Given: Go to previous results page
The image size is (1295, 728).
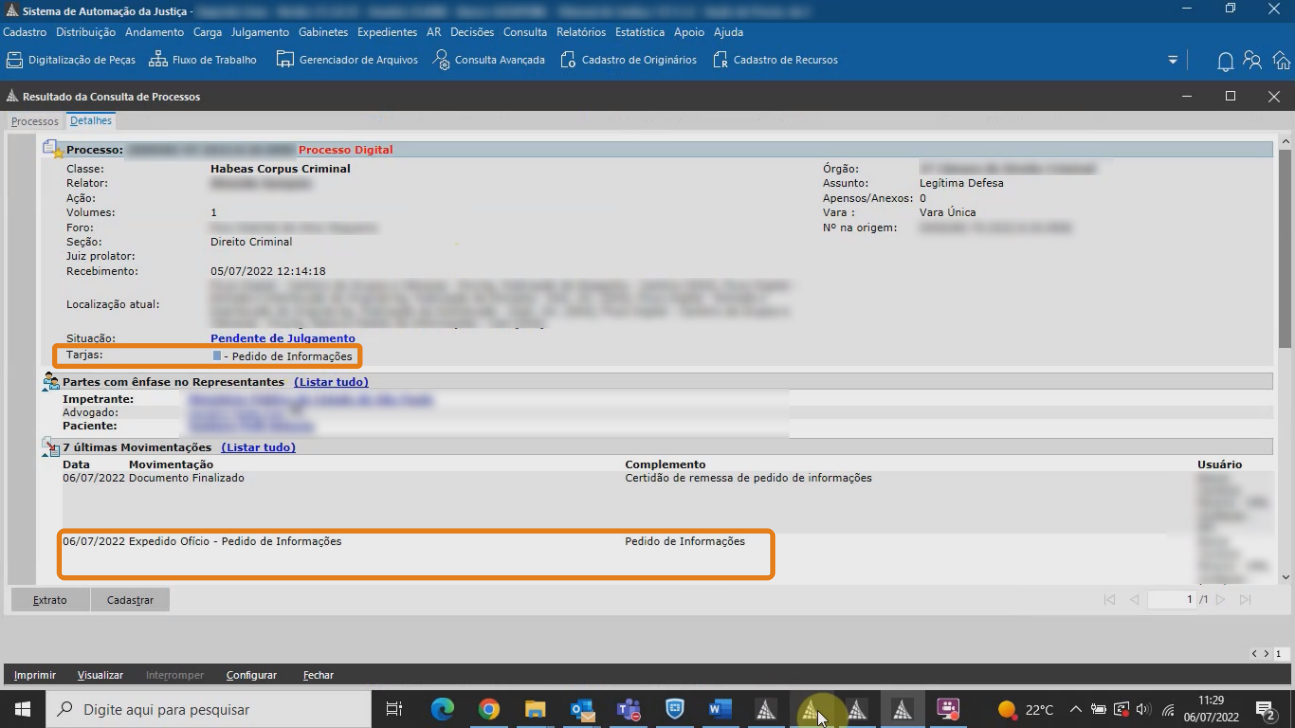Looking at the screenshot, I should [1134, 600].
